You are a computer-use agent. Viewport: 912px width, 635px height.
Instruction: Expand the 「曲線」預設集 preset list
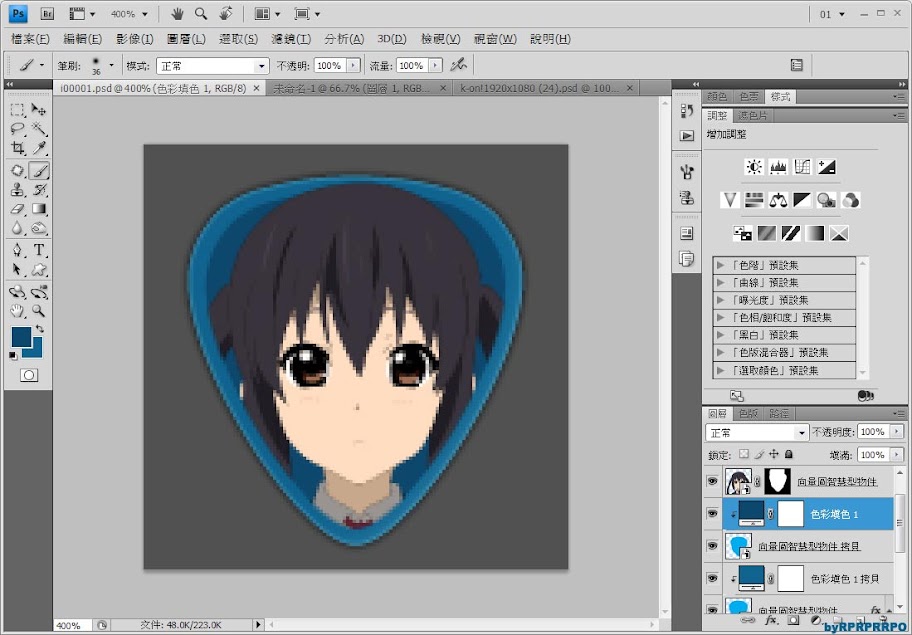[720, 283]
